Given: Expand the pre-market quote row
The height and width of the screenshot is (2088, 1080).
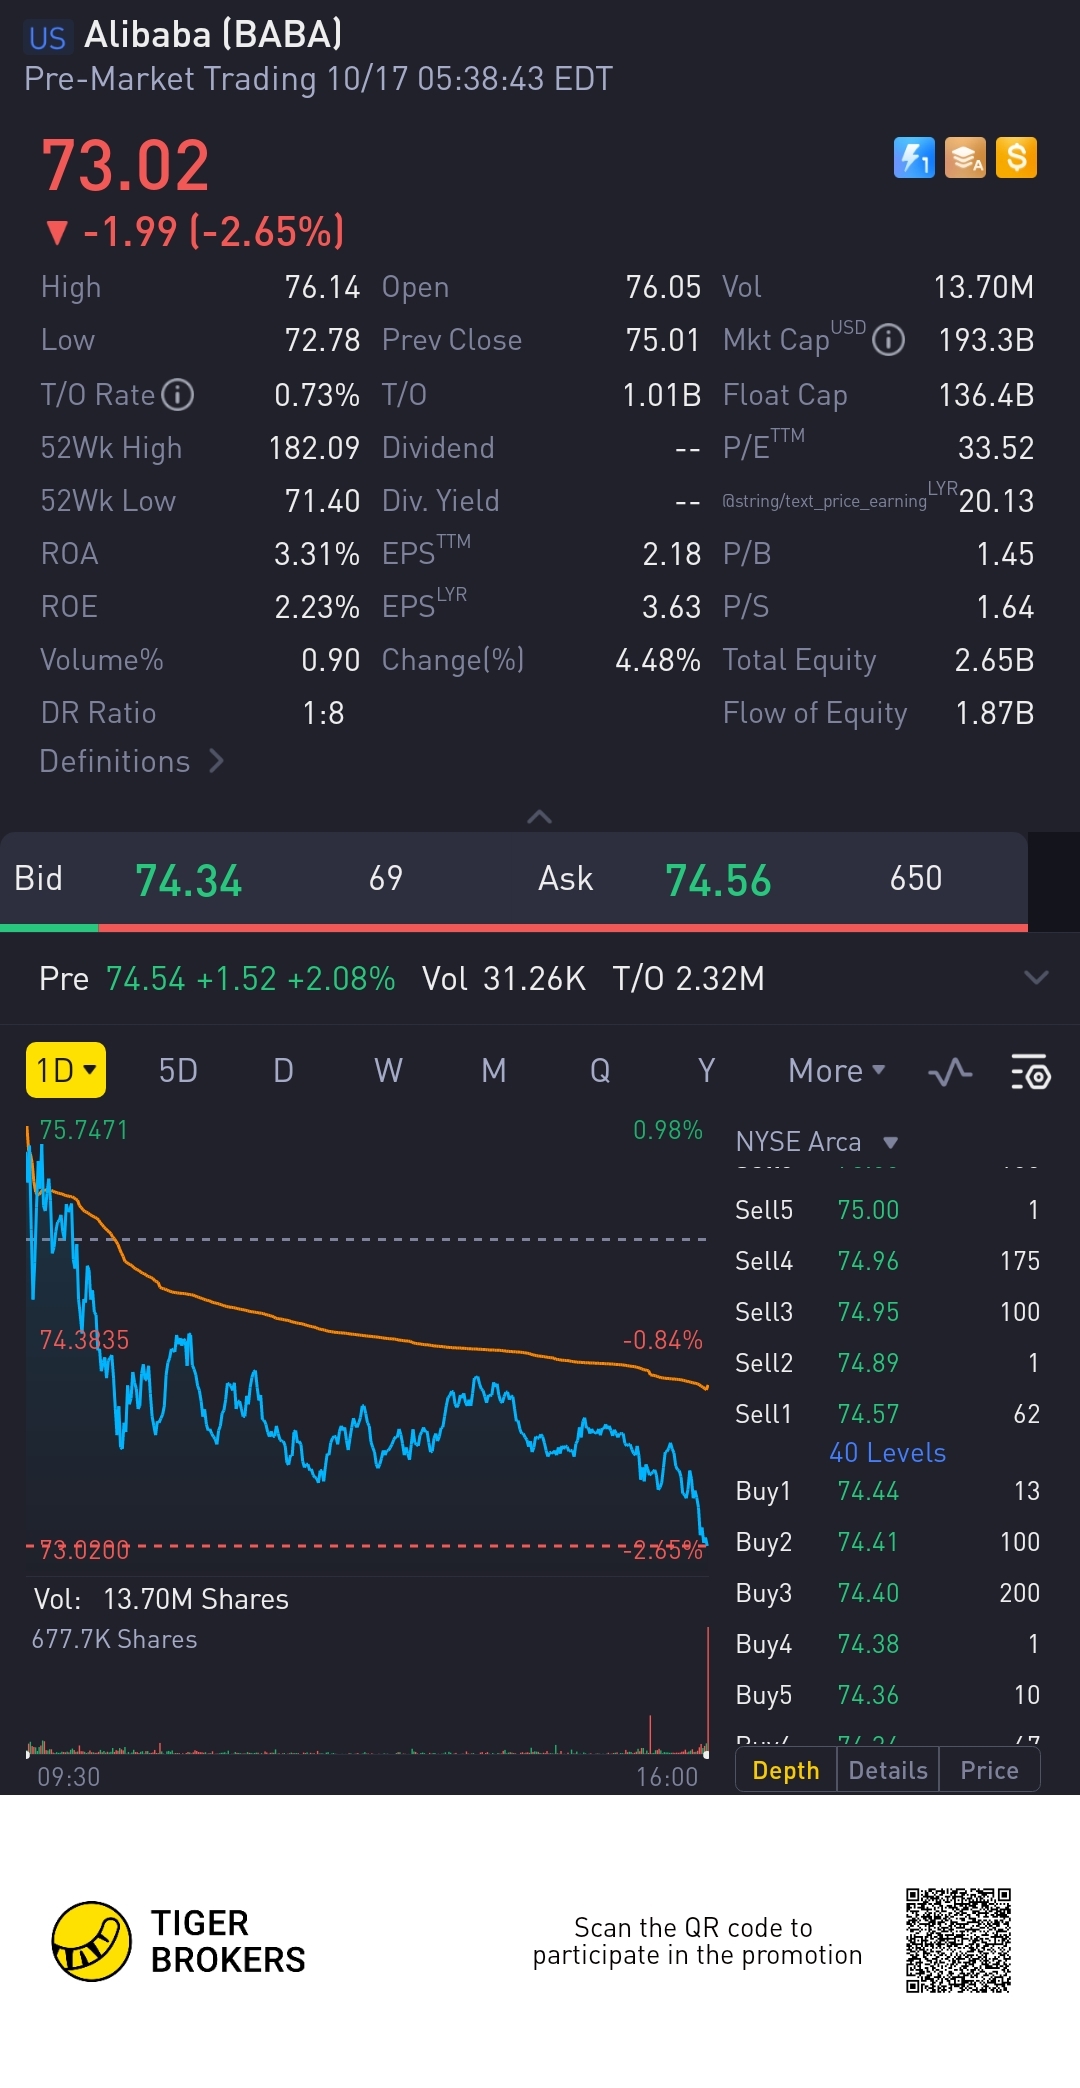Looking at the screenshot, I should (x=1036, y=978).
